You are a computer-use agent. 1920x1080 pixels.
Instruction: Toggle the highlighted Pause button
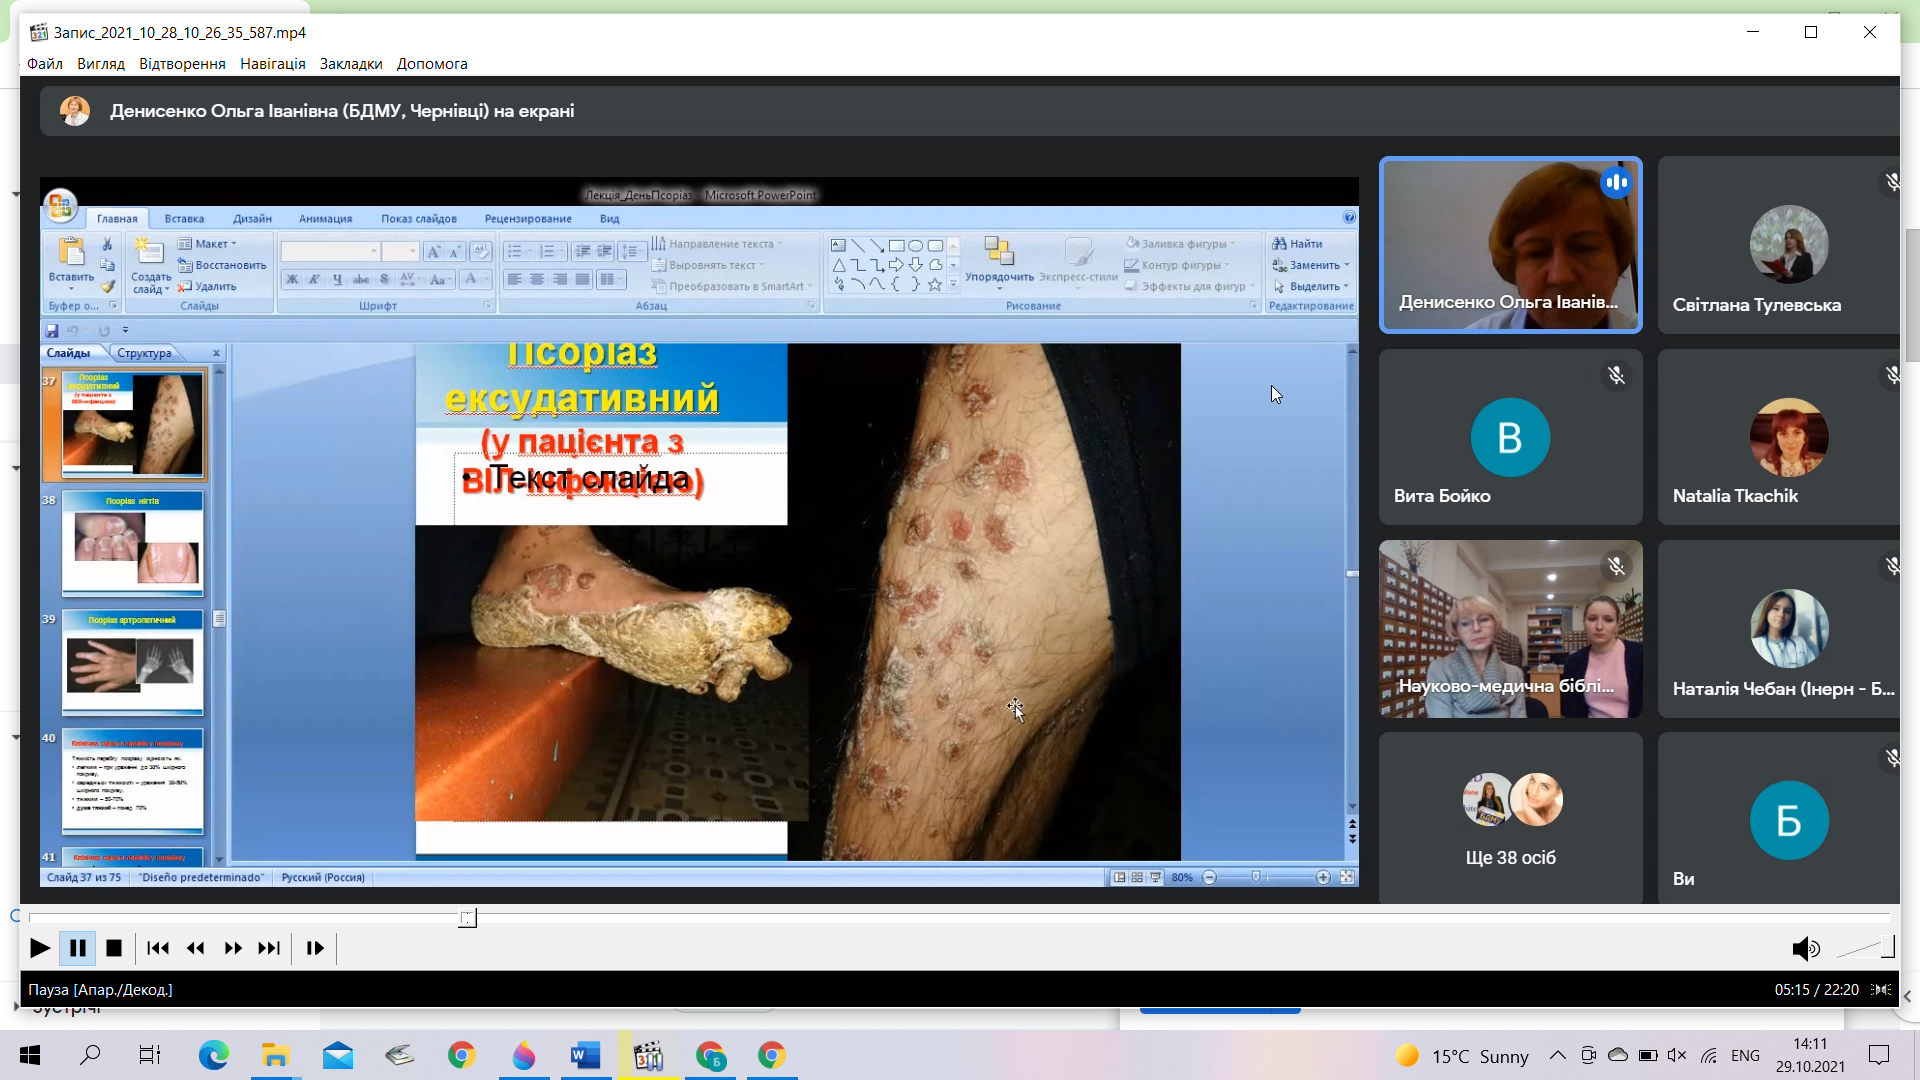point(77,948)
